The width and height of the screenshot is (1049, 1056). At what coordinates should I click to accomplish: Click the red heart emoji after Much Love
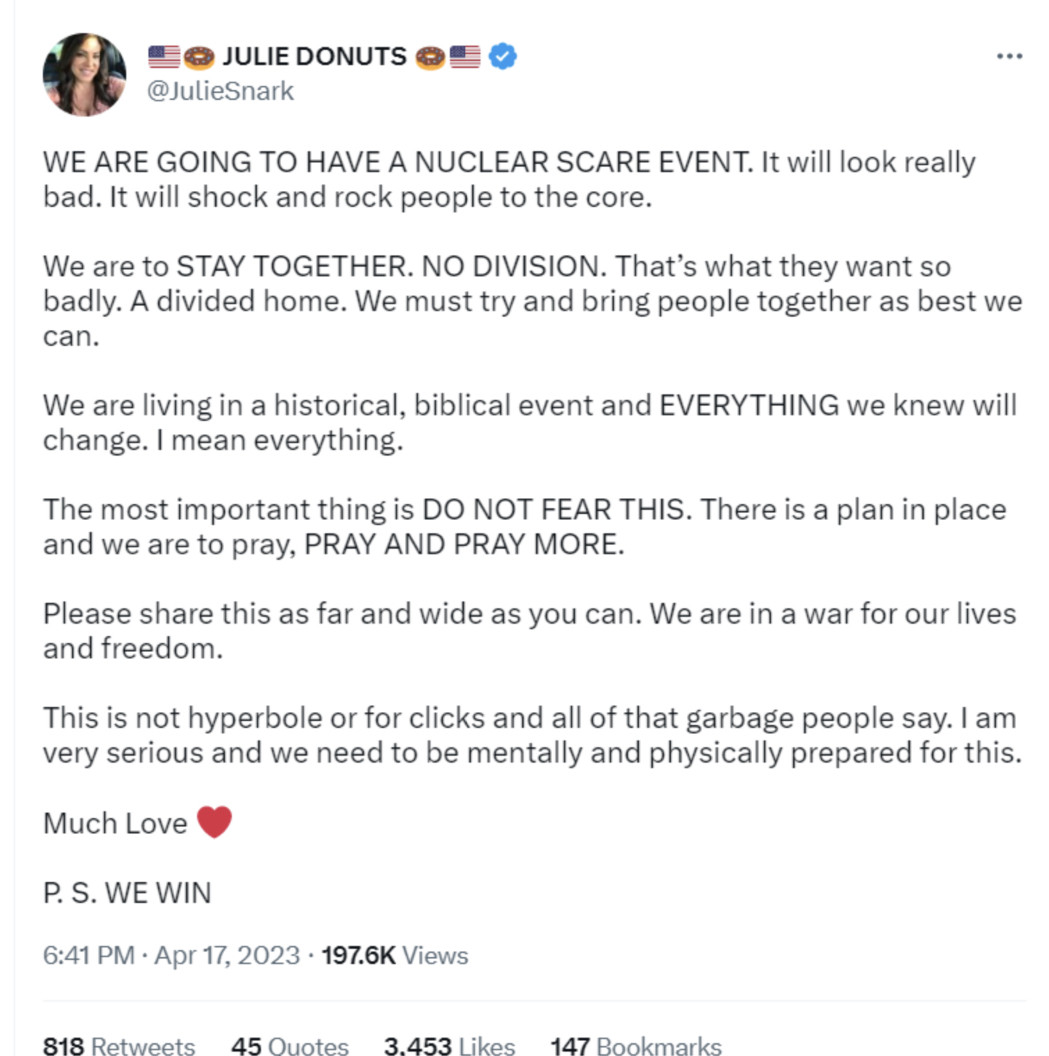pyautogui.click(x=214, y=822)
